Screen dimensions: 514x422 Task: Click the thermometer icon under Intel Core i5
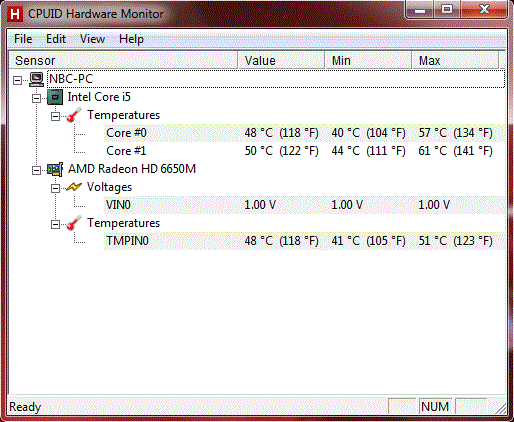(74, 115)
